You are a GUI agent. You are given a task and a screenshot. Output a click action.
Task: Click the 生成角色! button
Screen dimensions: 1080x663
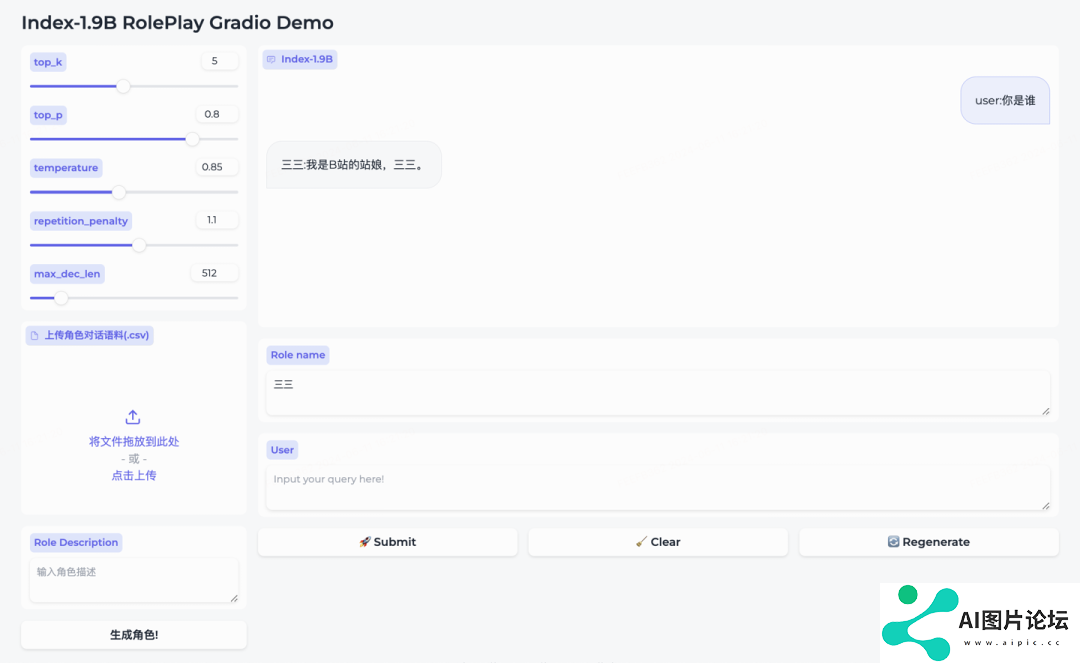coord(134,635)
